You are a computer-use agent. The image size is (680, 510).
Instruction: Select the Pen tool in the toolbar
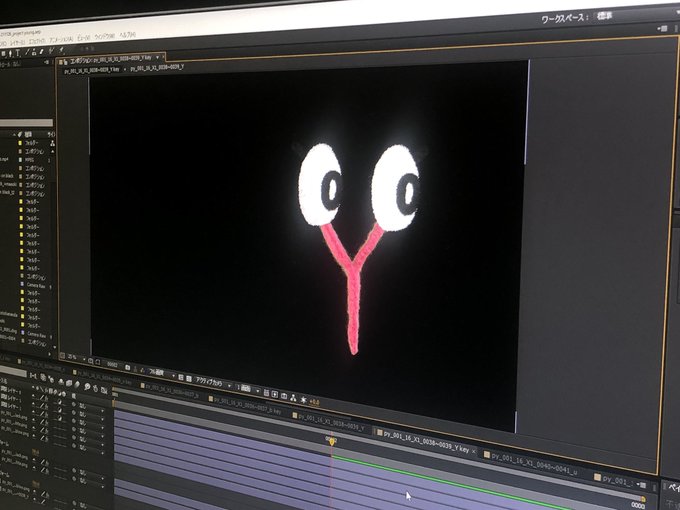(10, 53)
